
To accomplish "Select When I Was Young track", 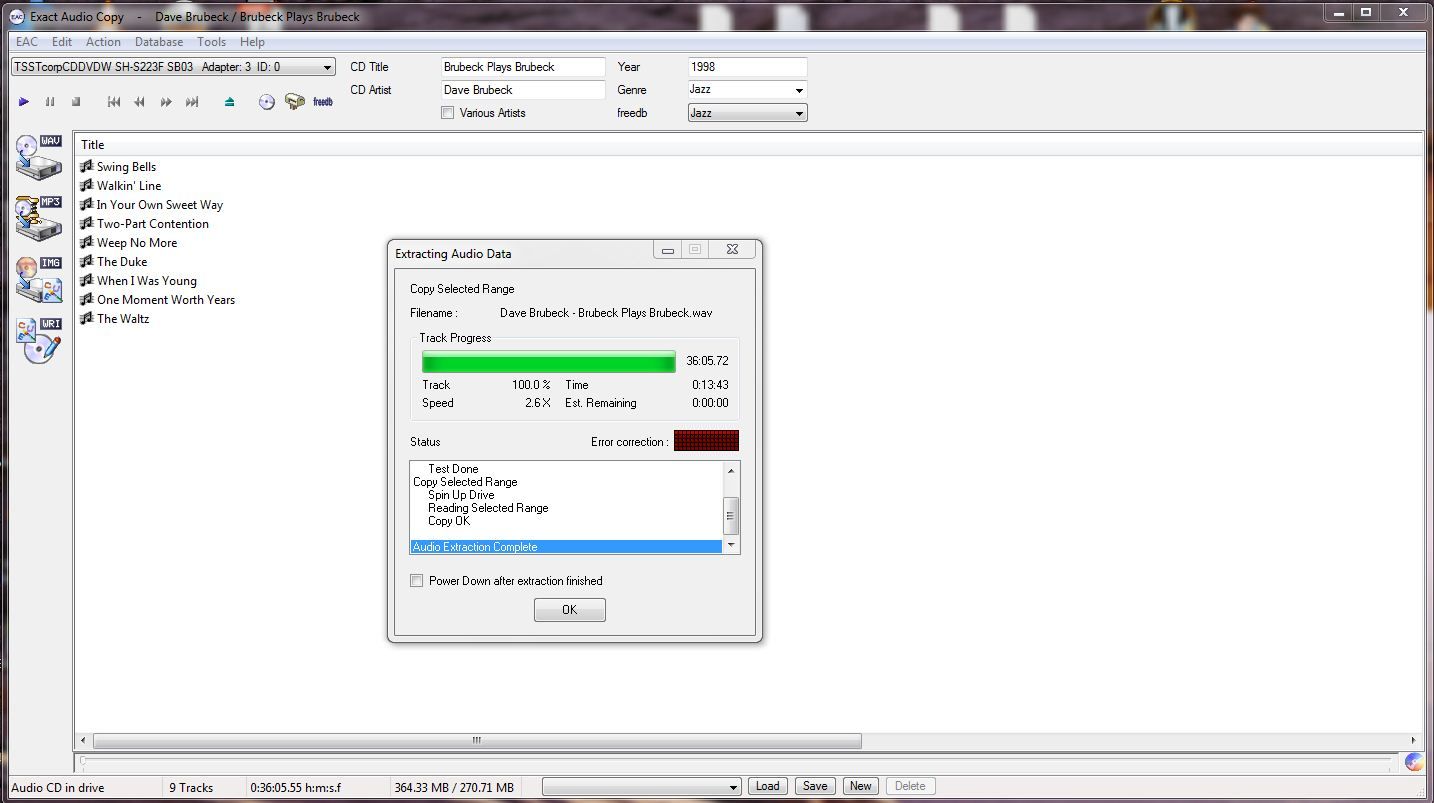I will [147, 281].
